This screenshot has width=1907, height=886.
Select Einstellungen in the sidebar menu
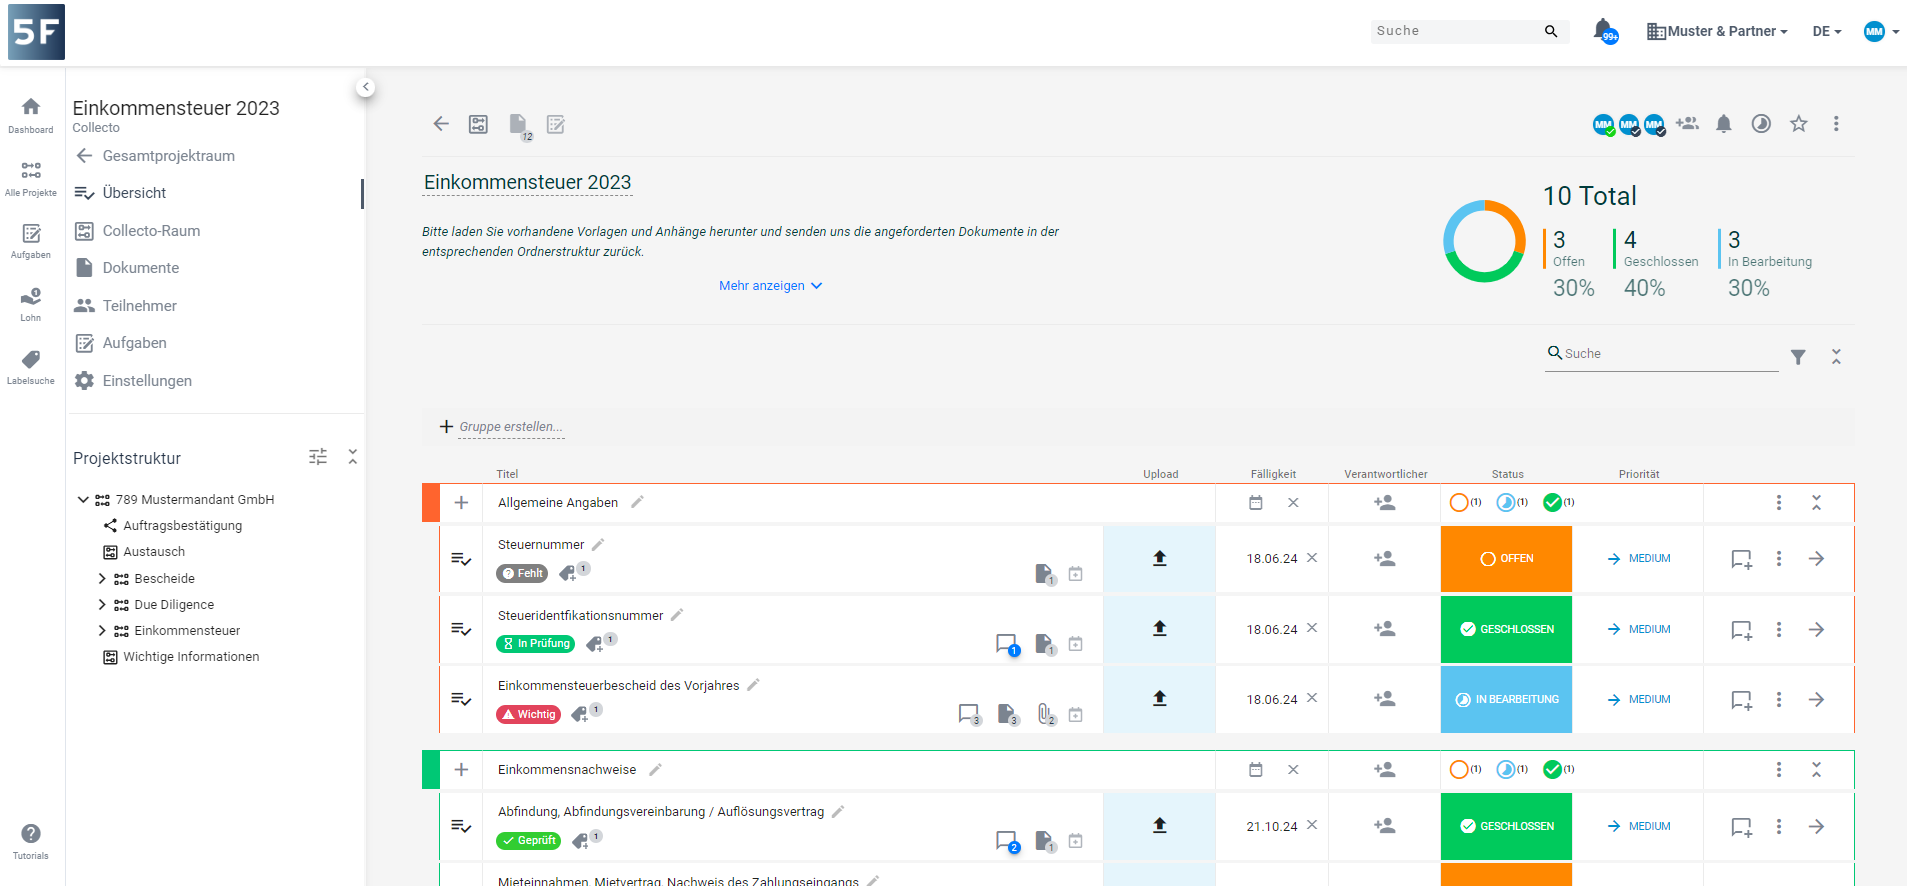[x=147, y=381]
